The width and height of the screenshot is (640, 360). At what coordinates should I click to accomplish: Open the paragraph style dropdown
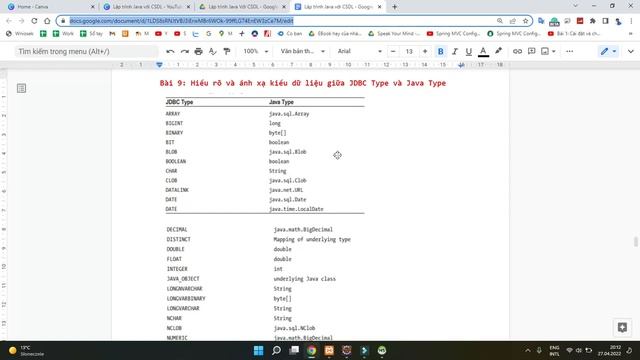(302, 51)
